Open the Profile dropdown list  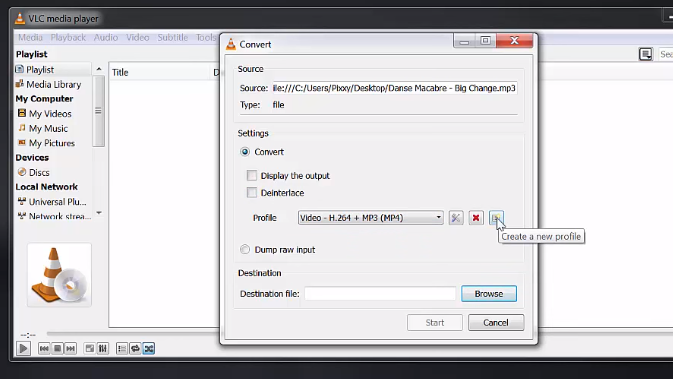click(370, 218)
